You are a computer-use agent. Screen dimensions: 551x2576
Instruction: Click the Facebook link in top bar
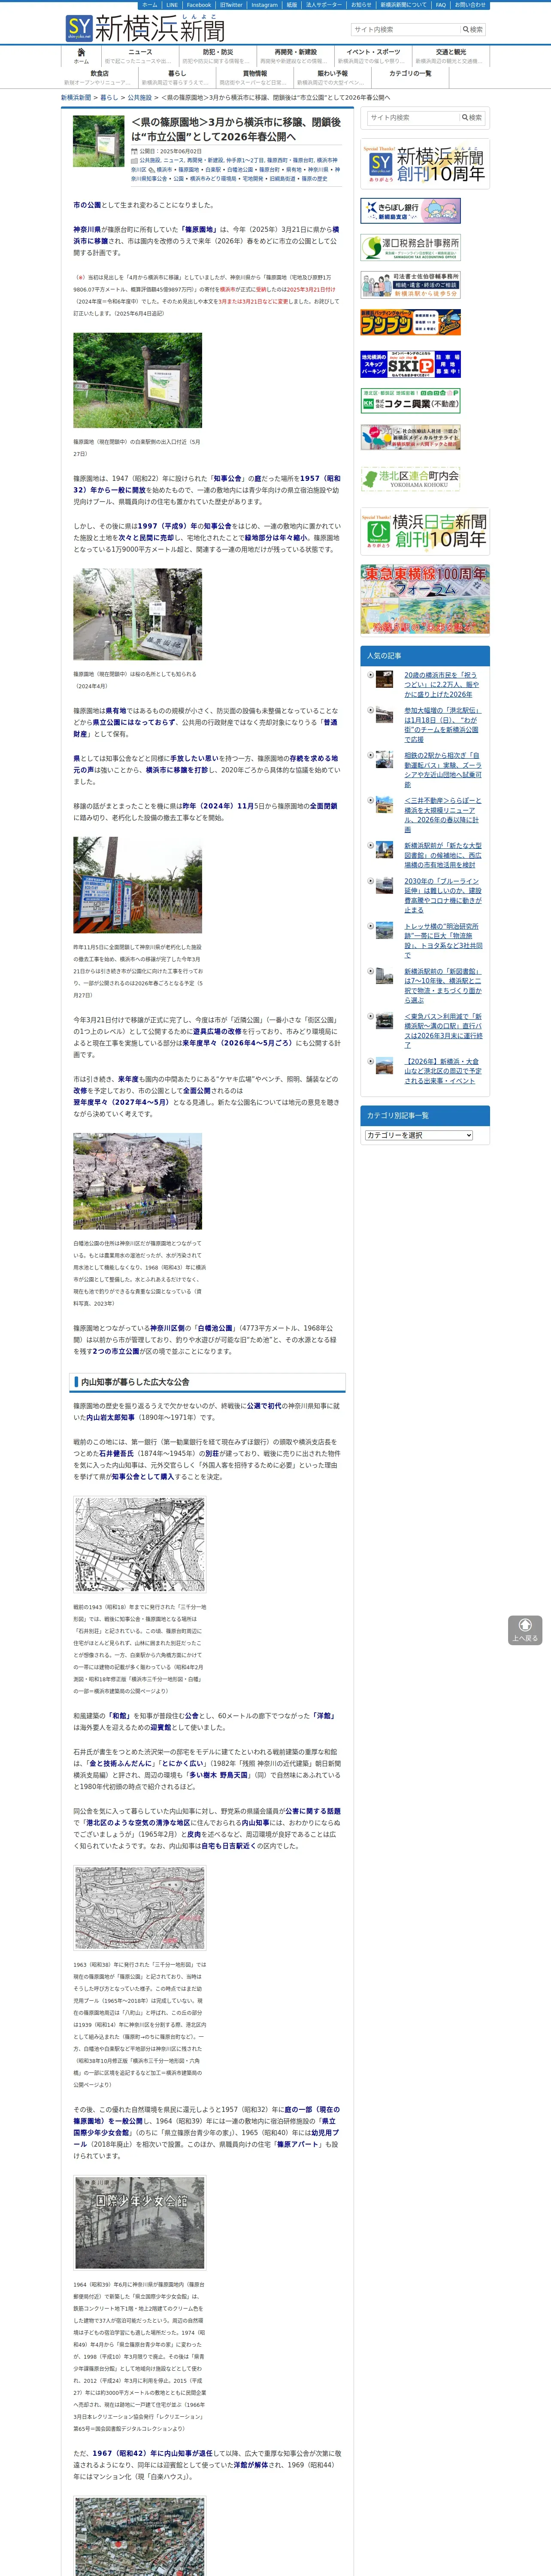coord(199,5)
